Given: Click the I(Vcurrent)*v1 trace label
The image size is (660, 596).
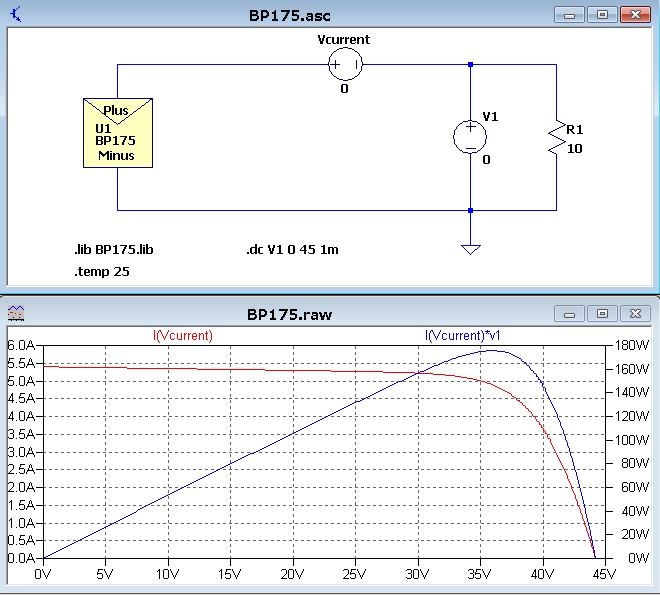Looking at the screenshot, I should [462, 335].
